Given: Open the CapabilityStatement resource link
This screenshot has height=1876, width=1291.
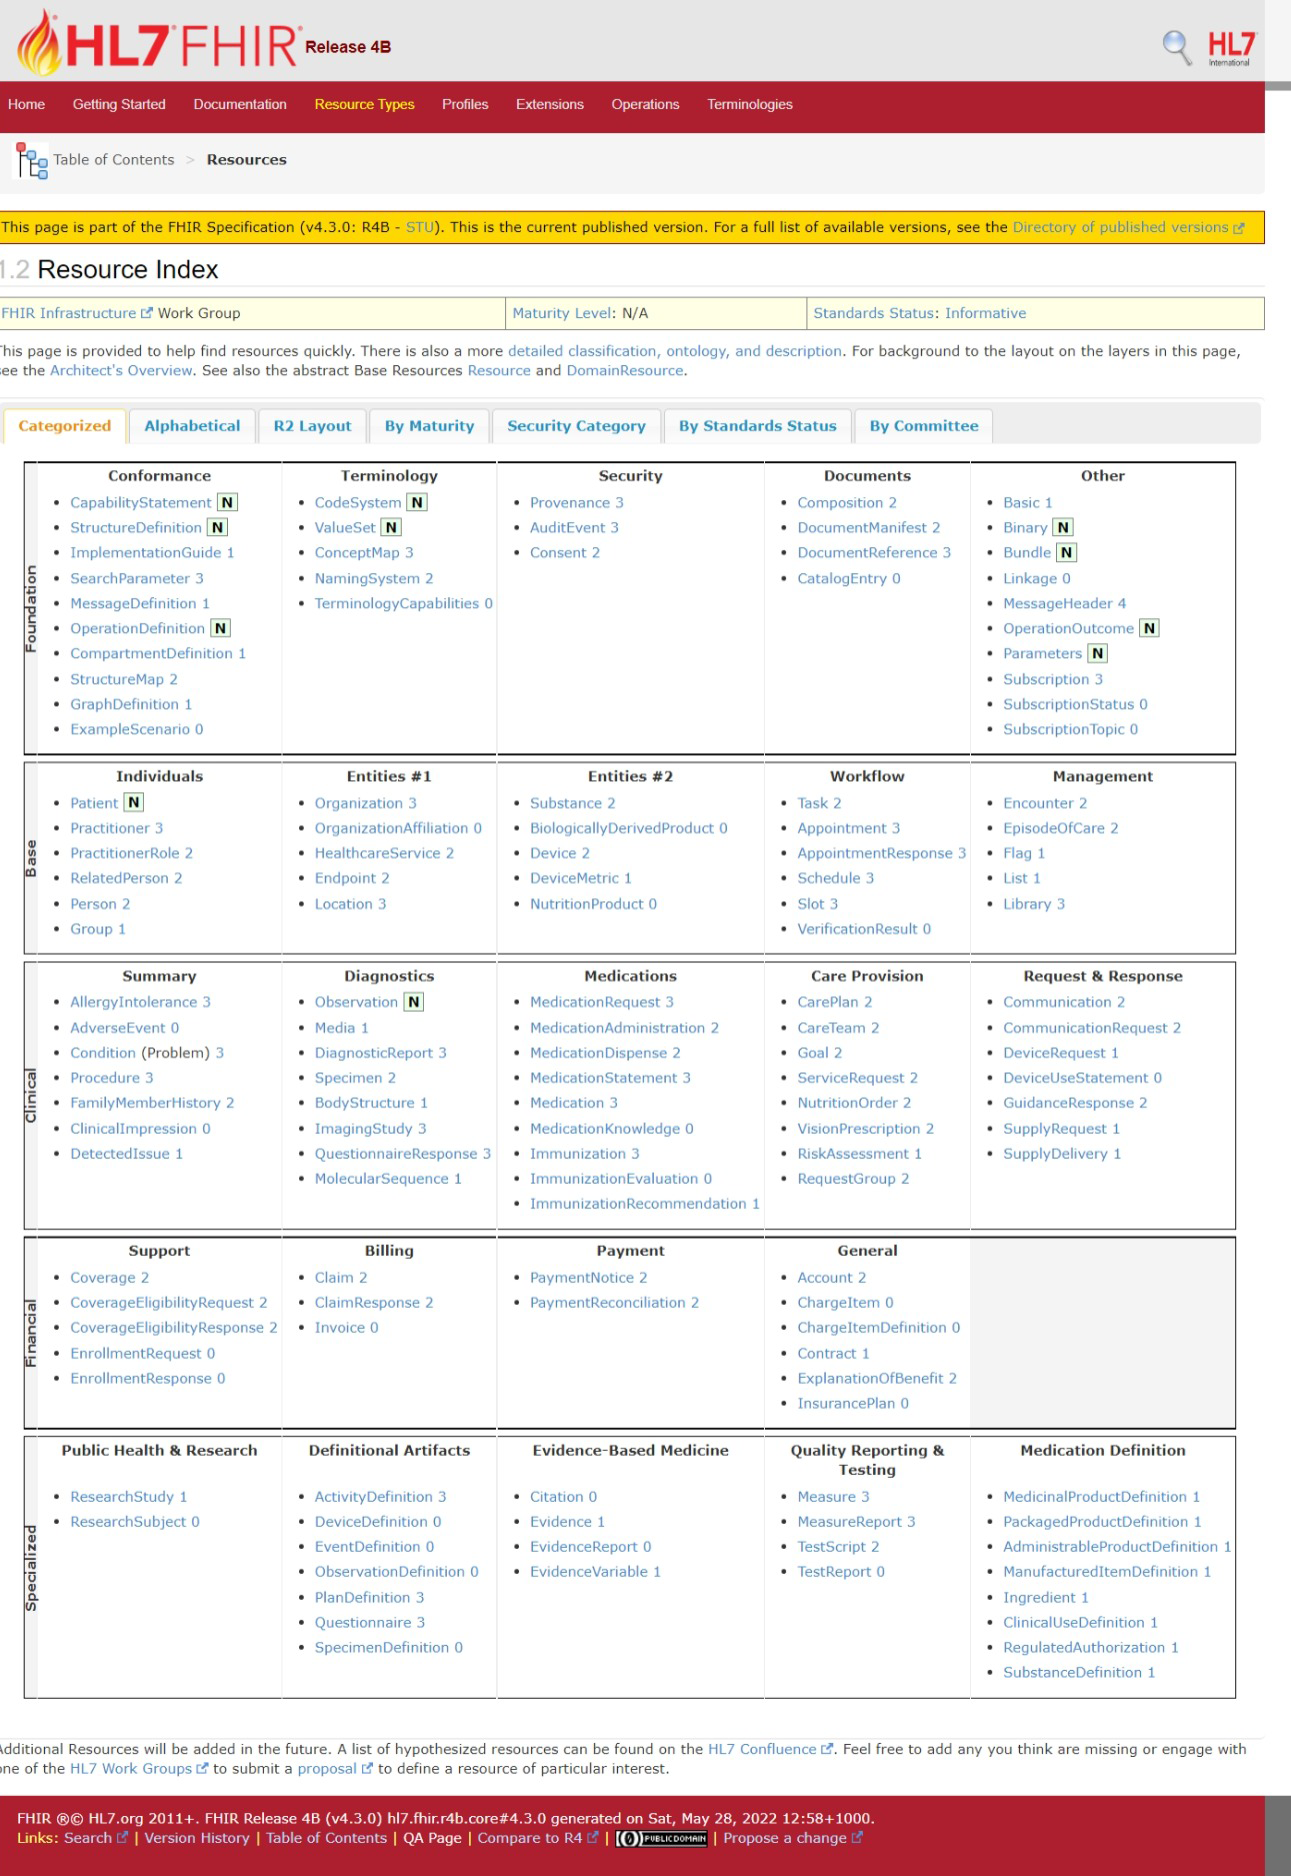Looking at the screenshot, I should click(x=141, y=503).
